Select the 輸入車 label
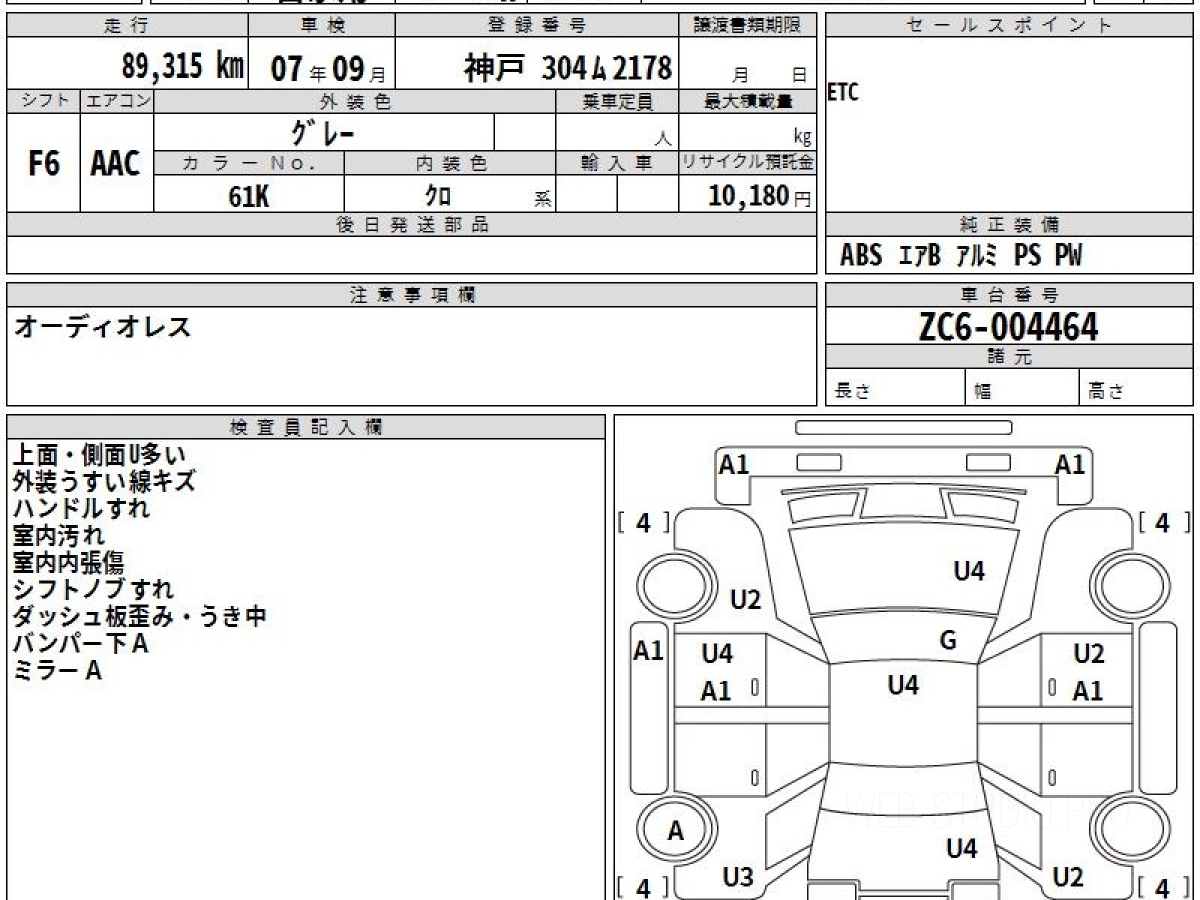The height and width of the screenshot is (900, 1200). 617,164
